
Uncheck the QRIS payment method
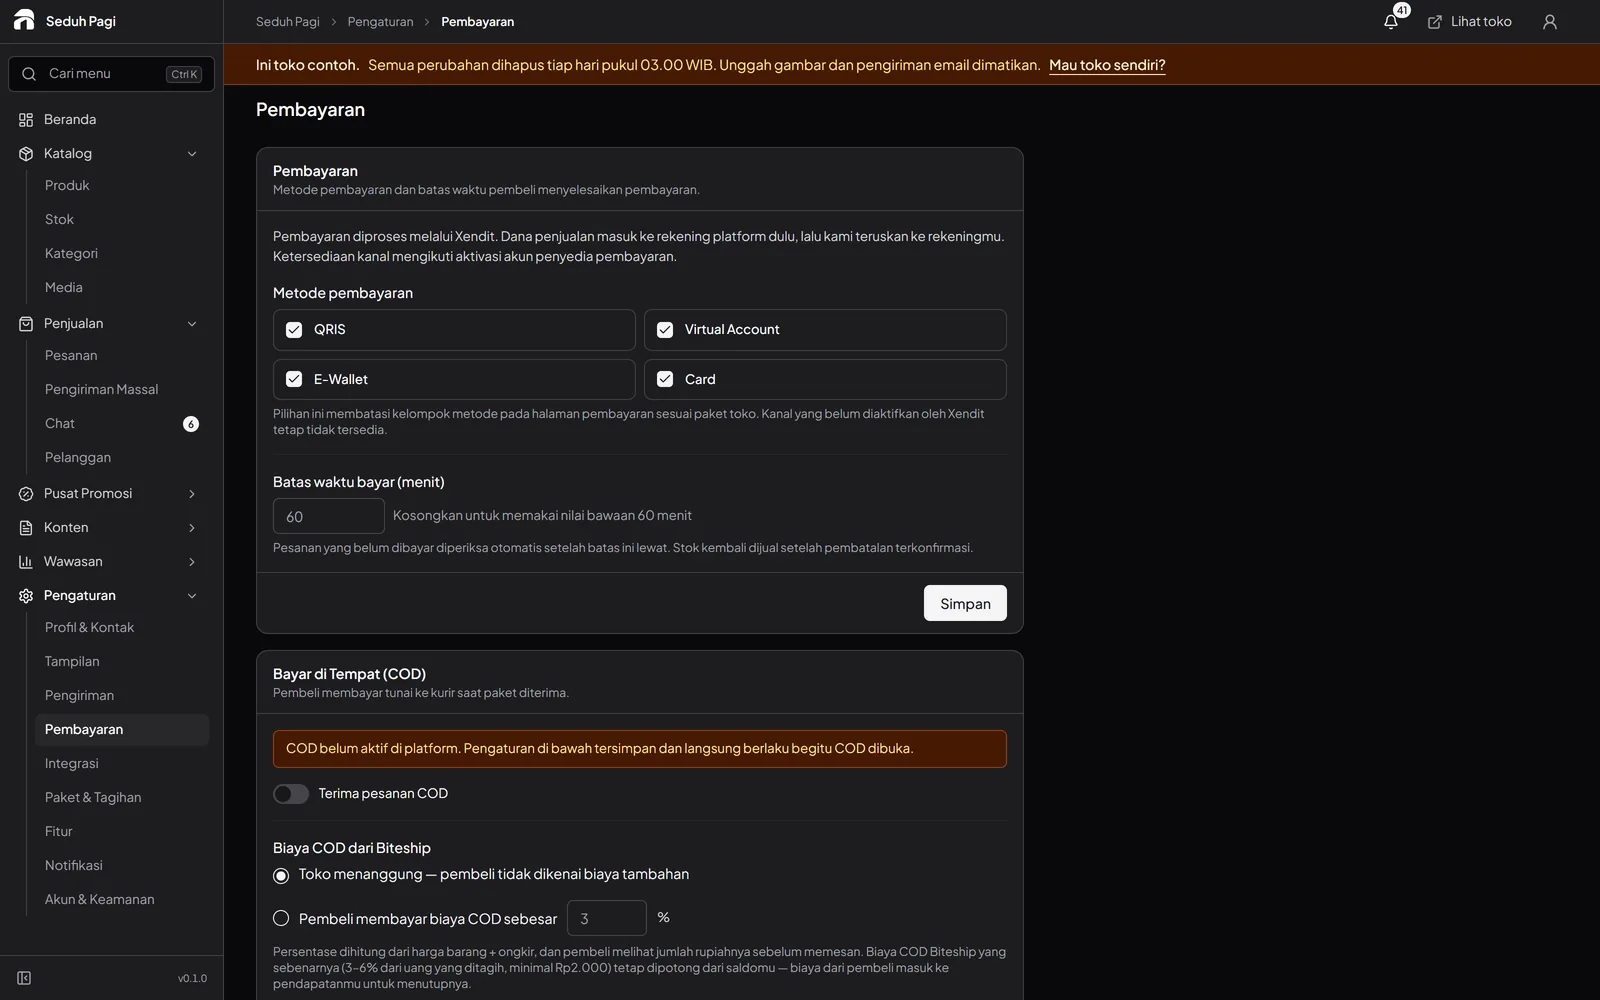click(294, 330)
